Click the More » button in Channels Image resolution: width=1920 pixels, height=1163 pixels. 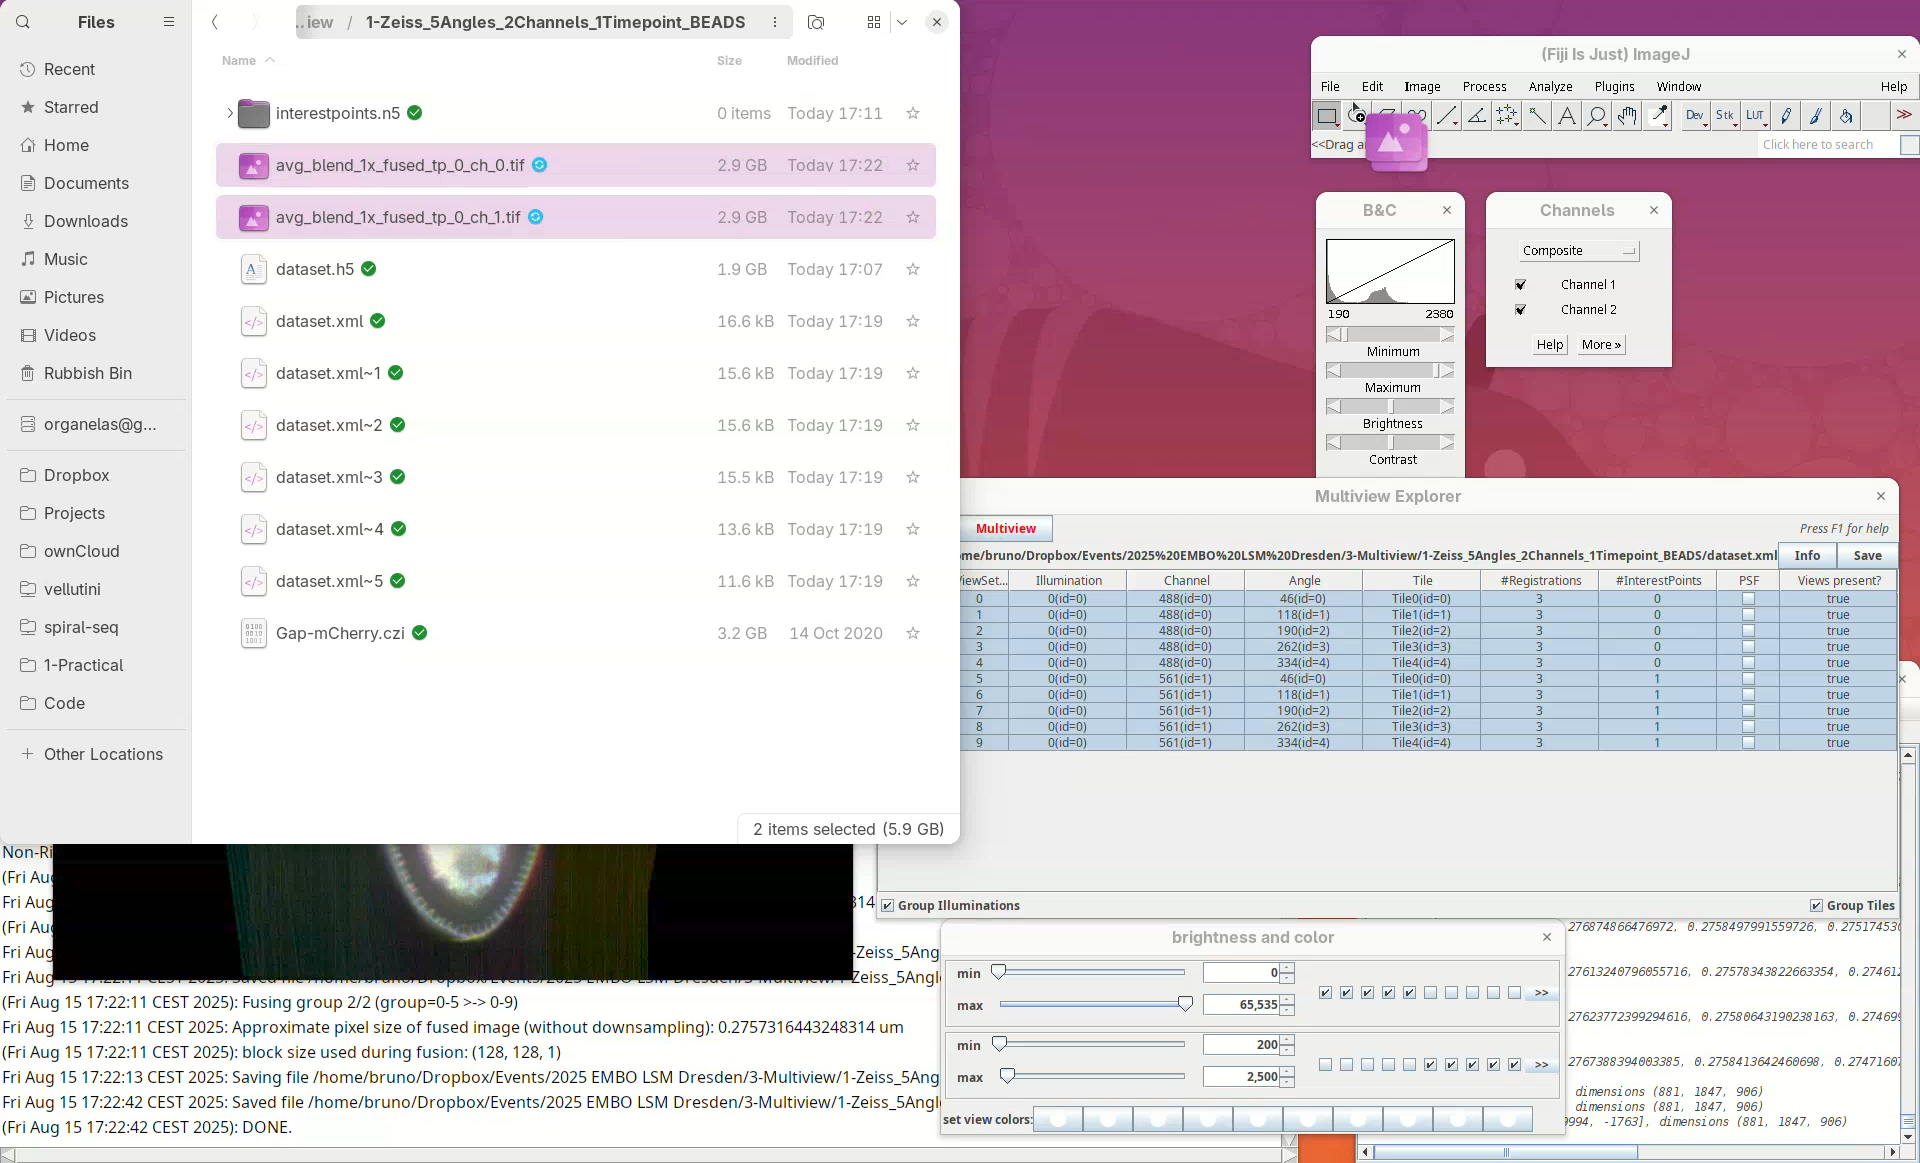[x=1601, y=345]
